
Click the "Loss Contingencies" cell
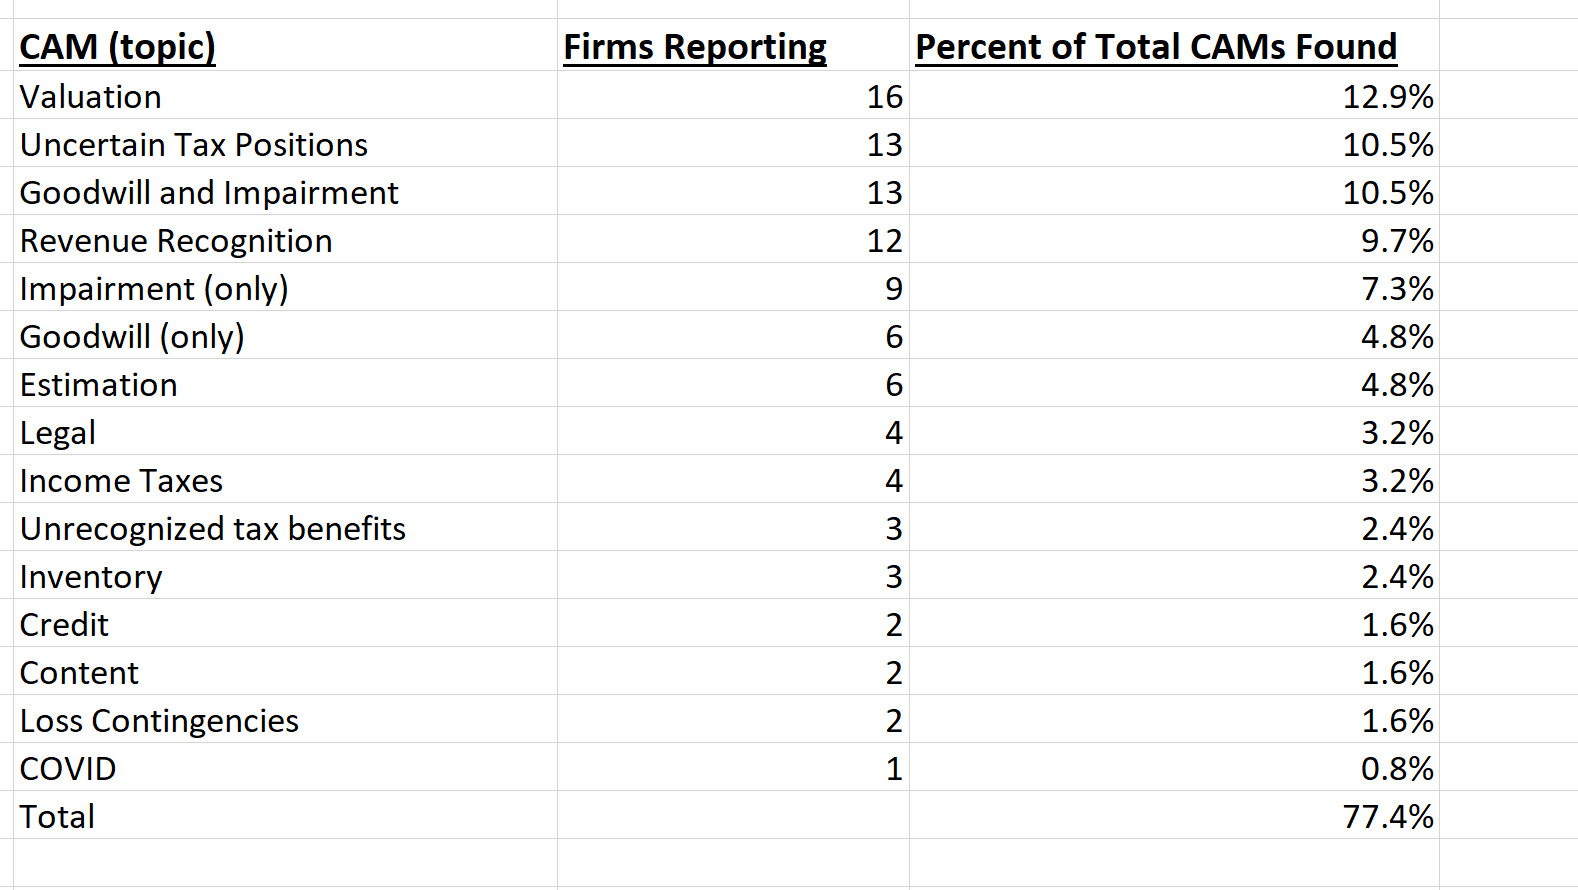tap(159, 721)
